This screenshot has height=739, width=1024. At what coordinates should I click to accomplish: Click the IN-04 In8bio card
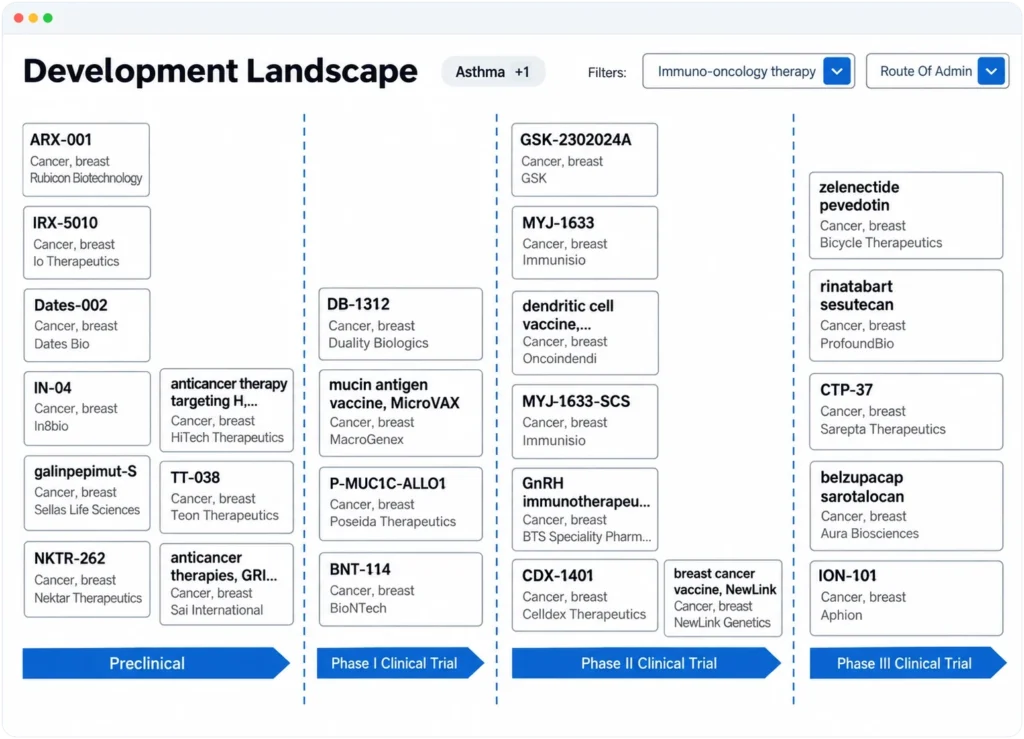point(87,408)
